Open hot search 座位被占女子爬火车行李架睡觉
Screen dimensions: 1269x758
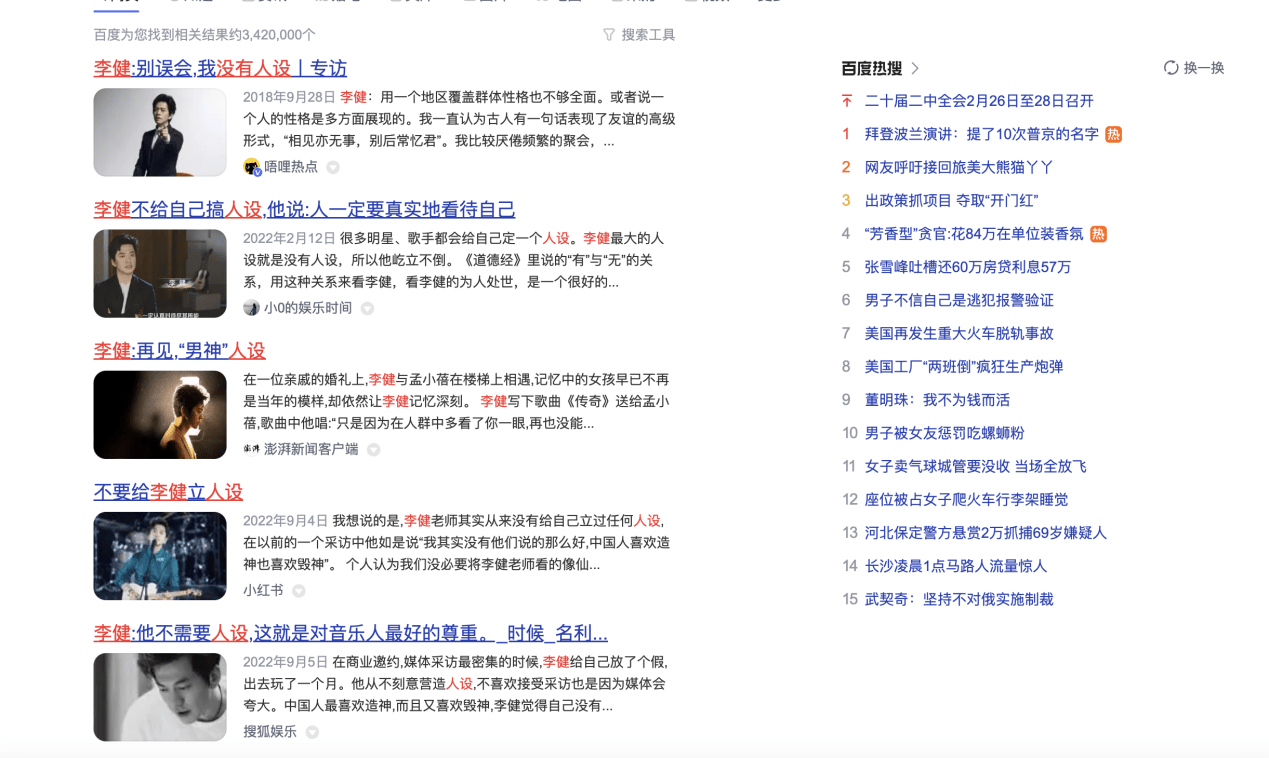point(966,499)
